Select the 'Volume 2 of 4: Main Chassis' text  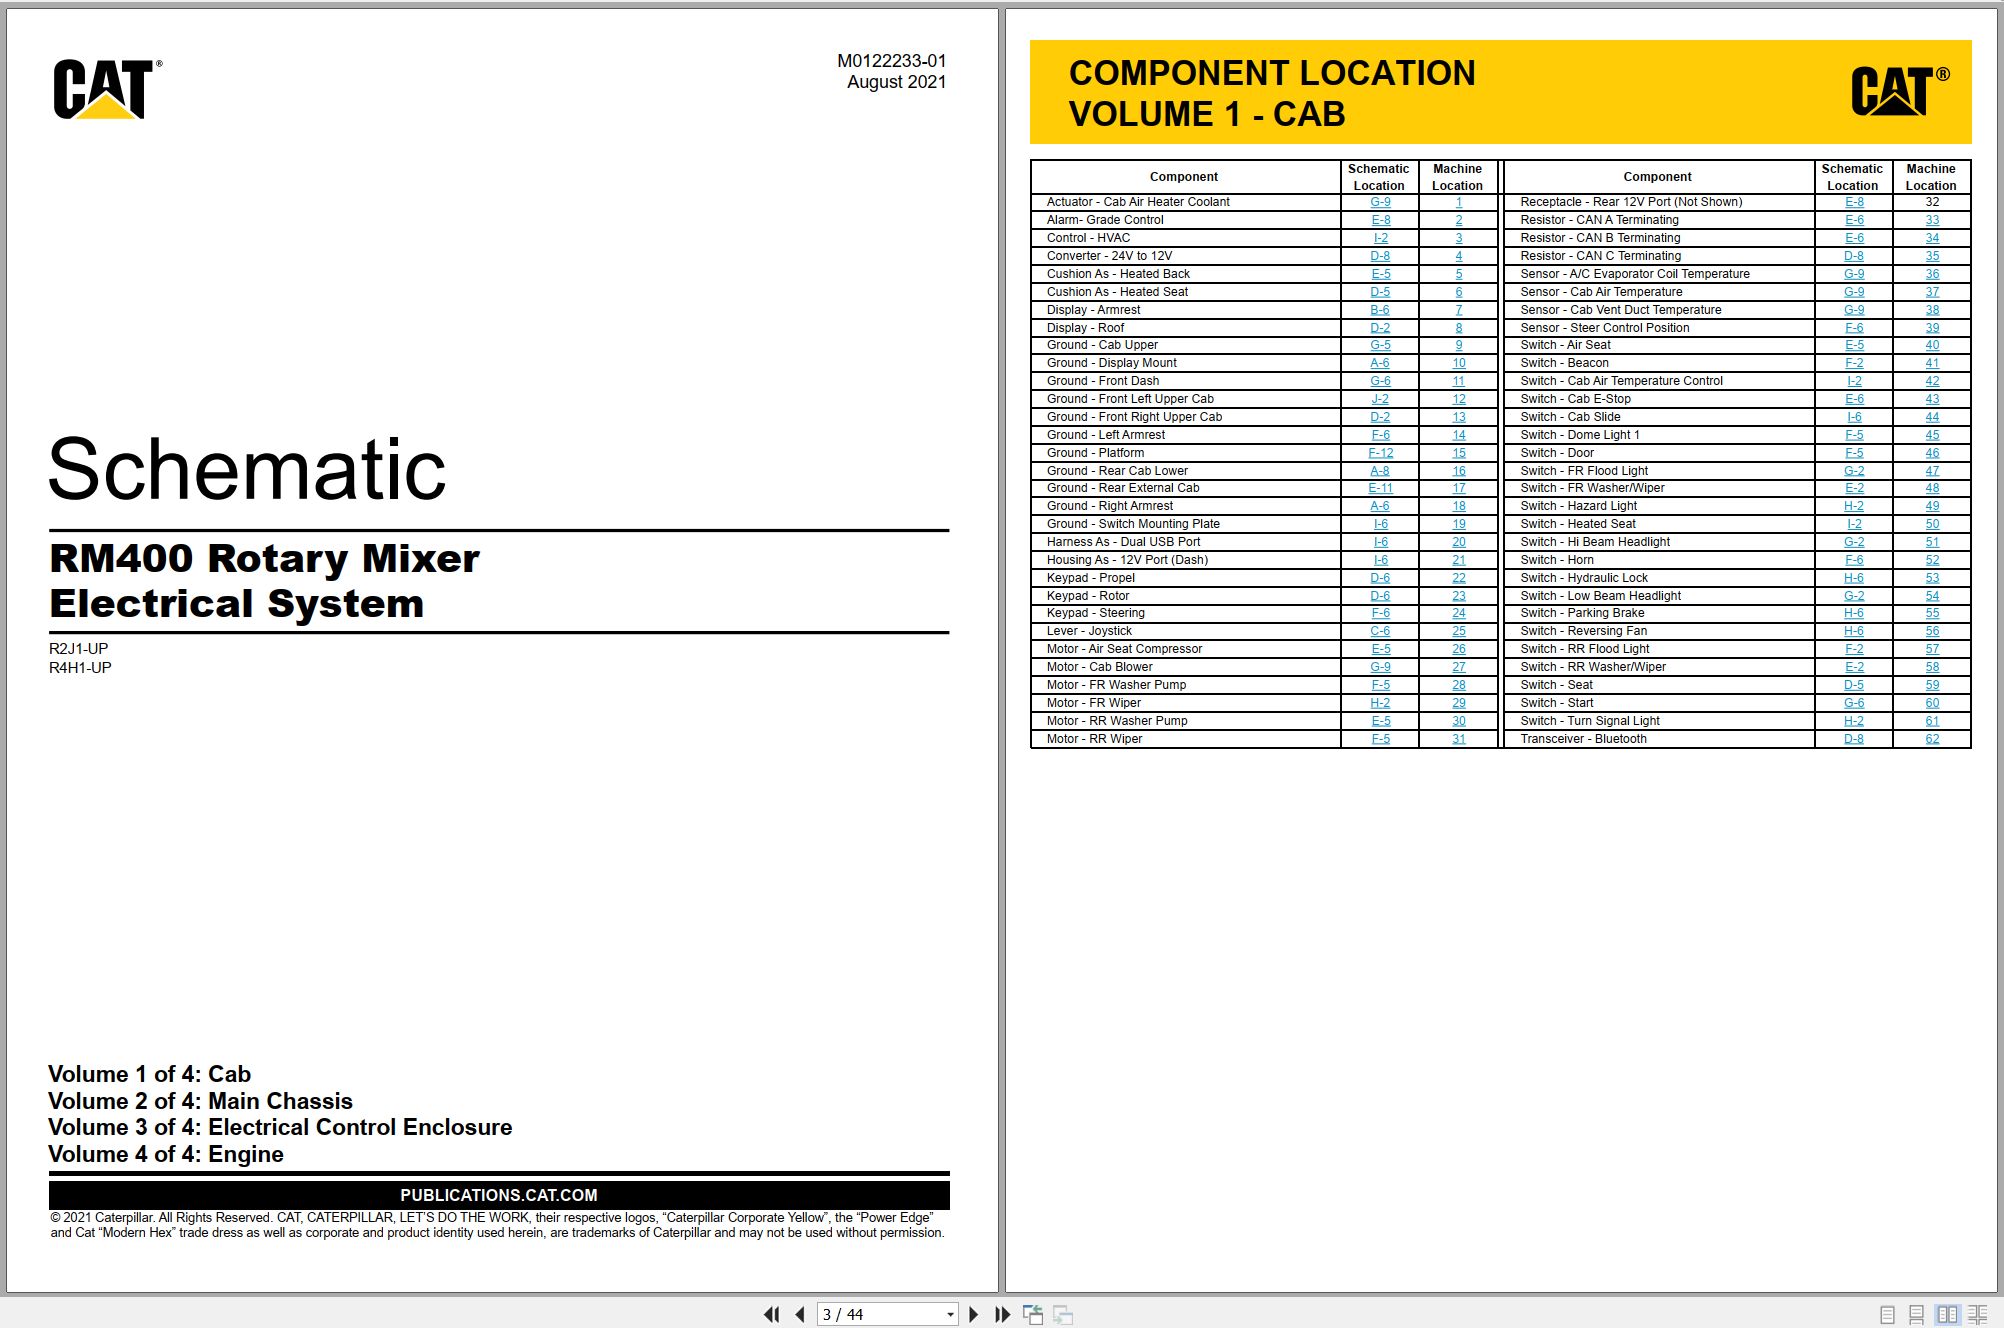tap(200, 1101)
